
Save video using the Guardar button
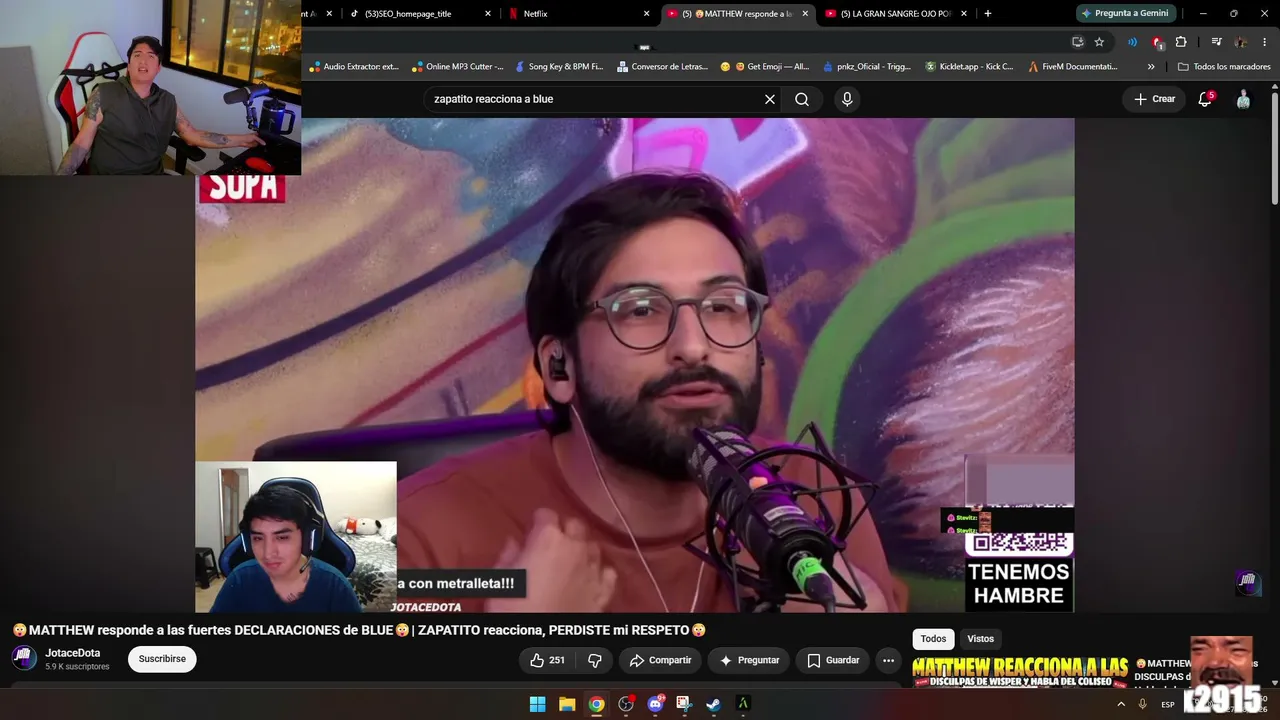tap(833, 660)
